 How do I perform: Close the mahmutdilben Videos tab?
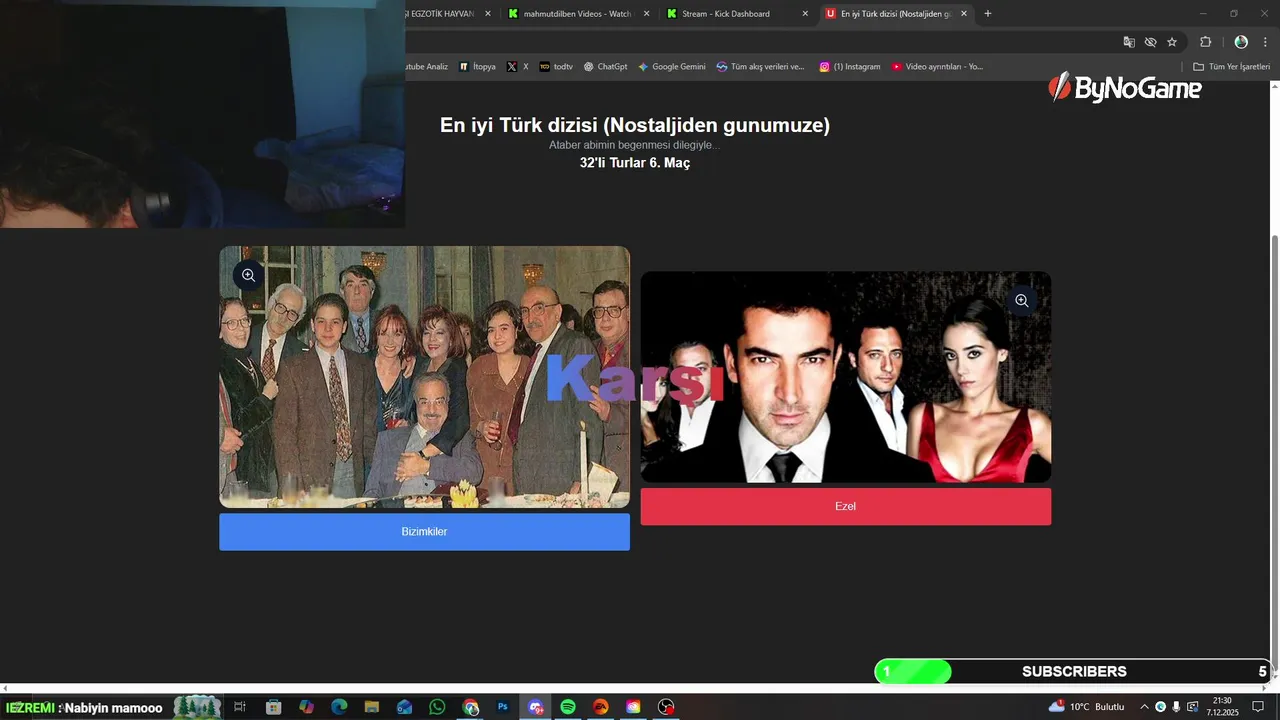tap(646, 14)
